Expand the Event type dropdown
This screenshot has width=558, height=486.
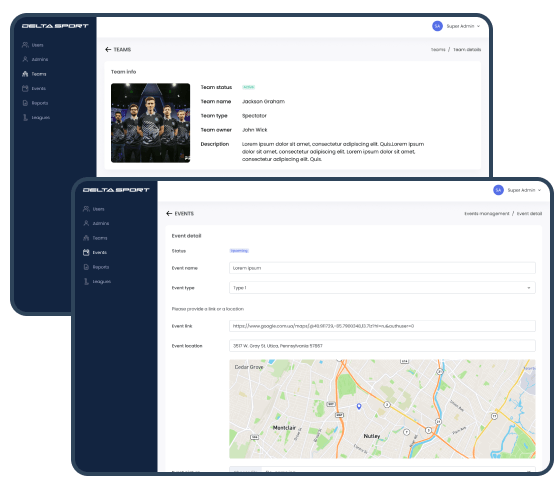[x=382, y=288]
